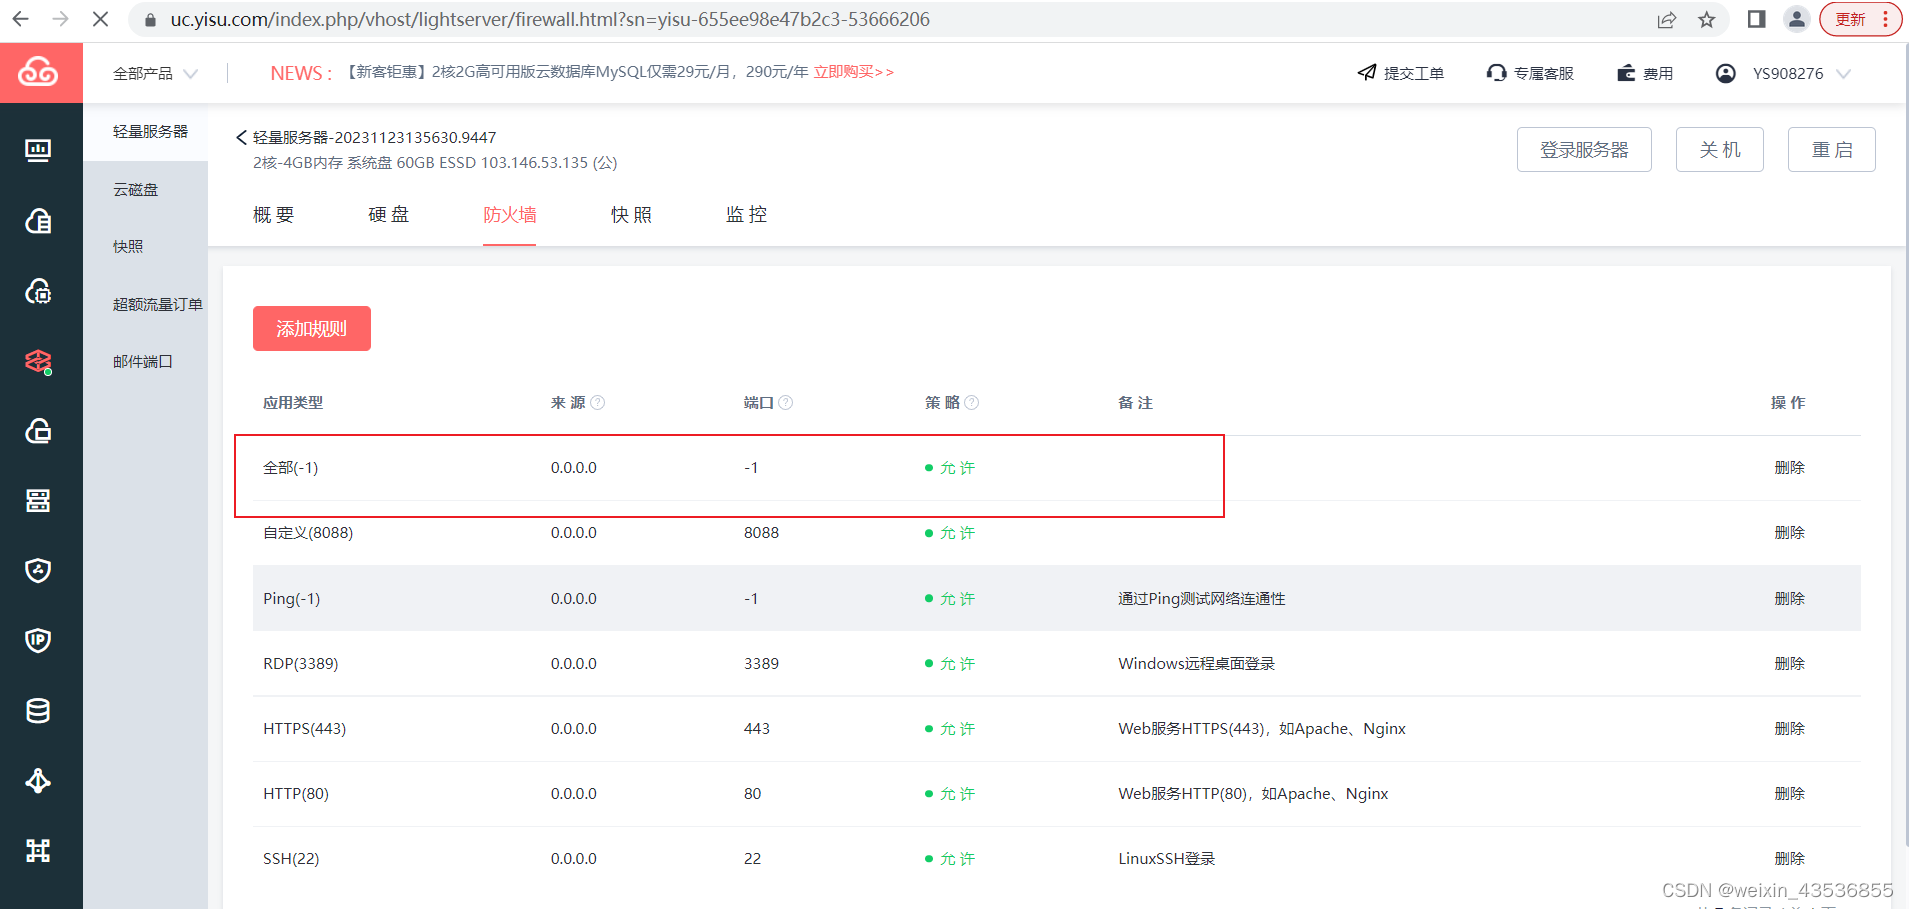
Task: Click the share page icon in address bar
Action: (x=1666, y=19)
